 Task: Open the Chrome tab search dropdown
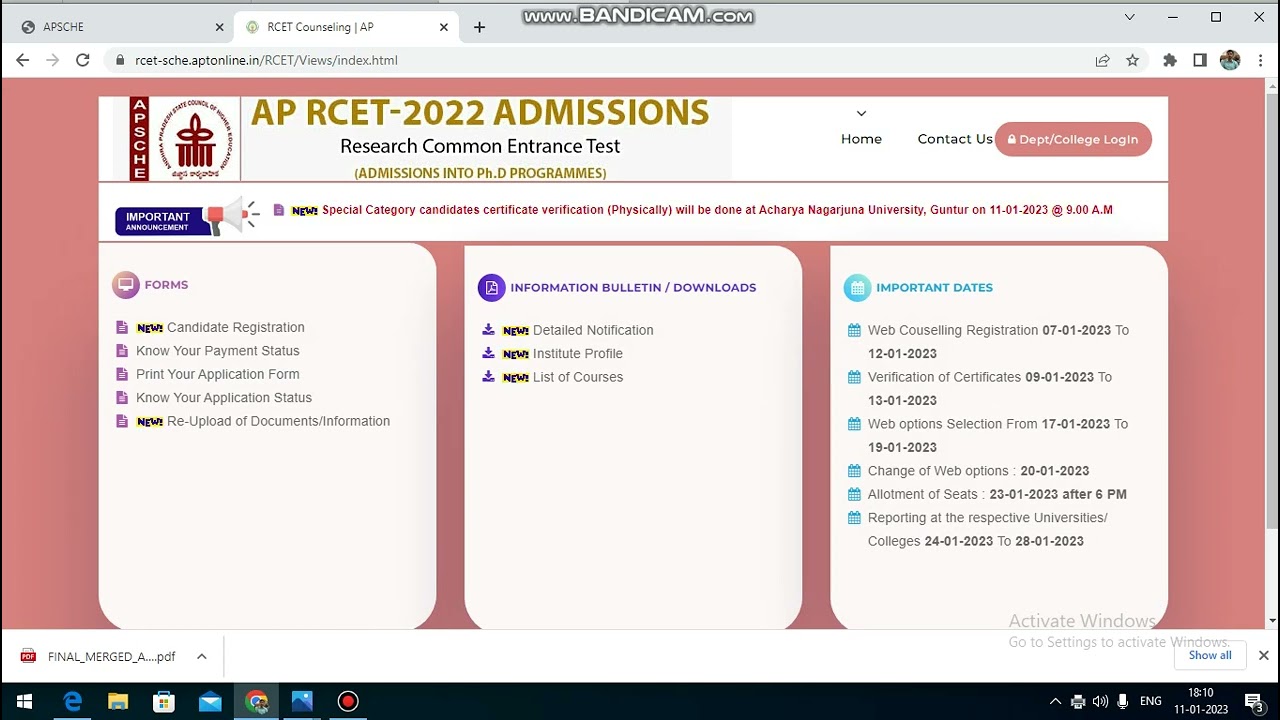(1129, 17)
